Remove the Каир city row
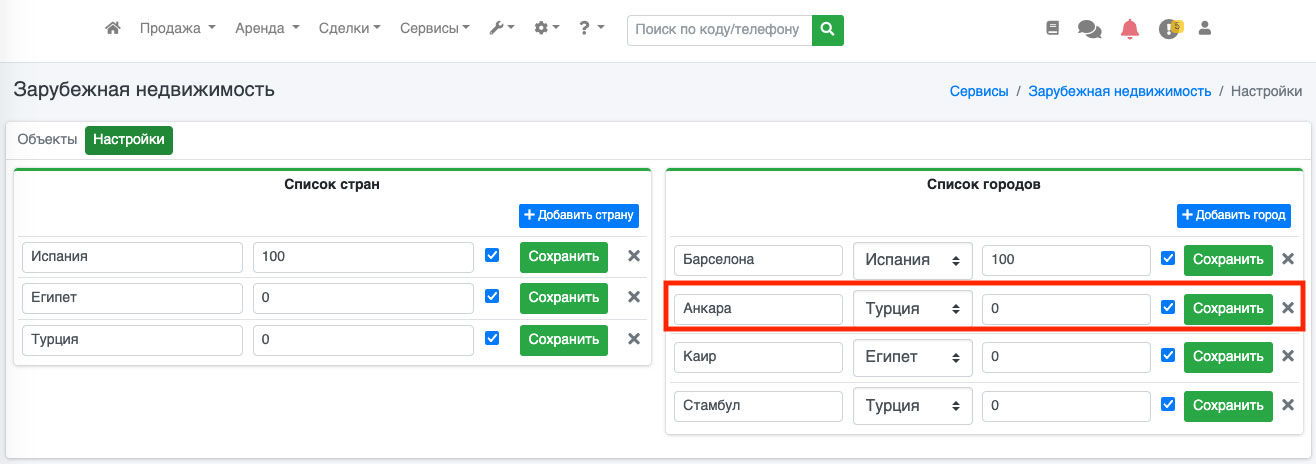Viewport: 1316px width, 464px height. click(1288, 356)
